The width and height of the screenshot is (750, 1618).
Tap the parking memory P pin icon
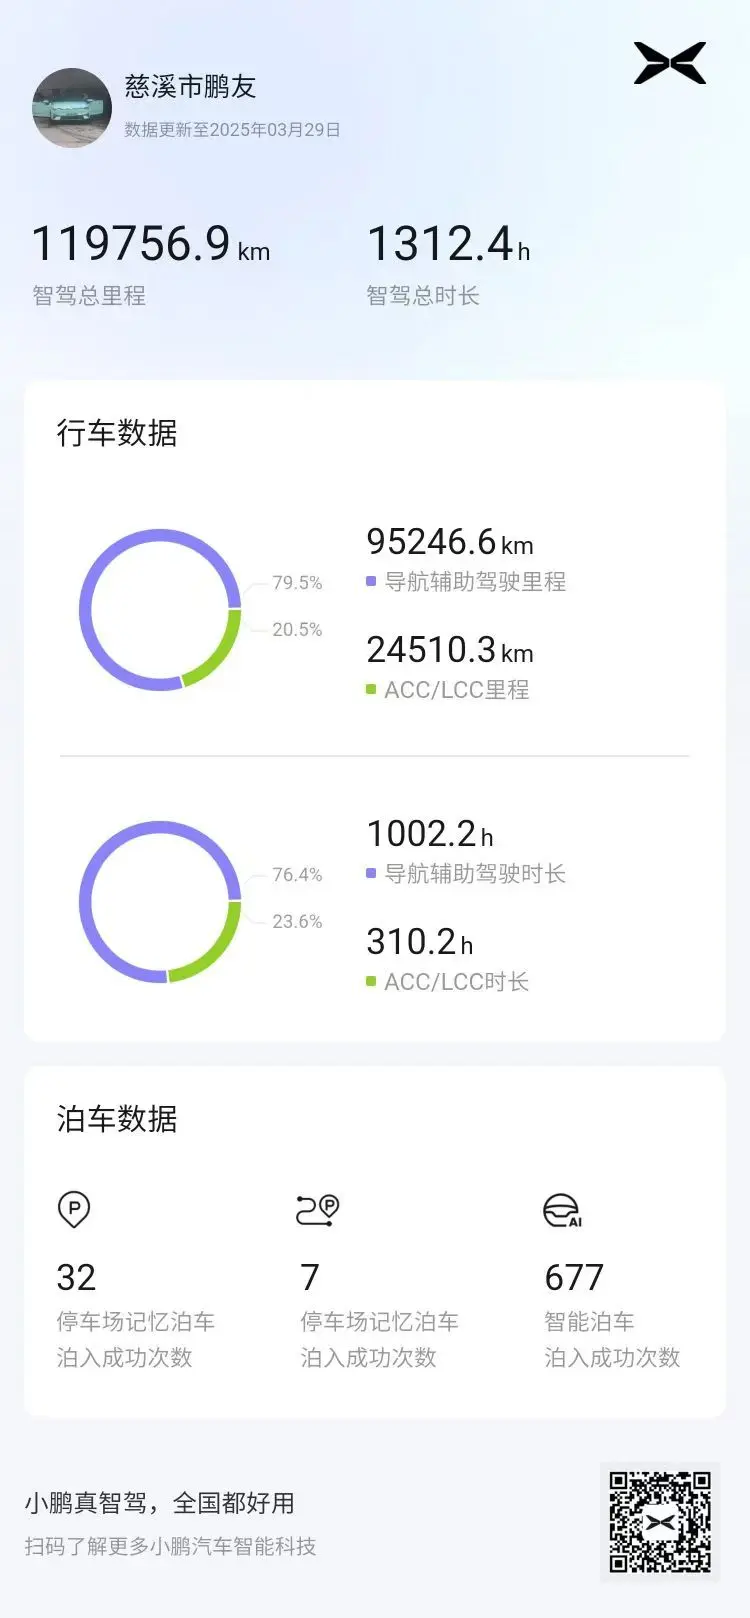74,1209
